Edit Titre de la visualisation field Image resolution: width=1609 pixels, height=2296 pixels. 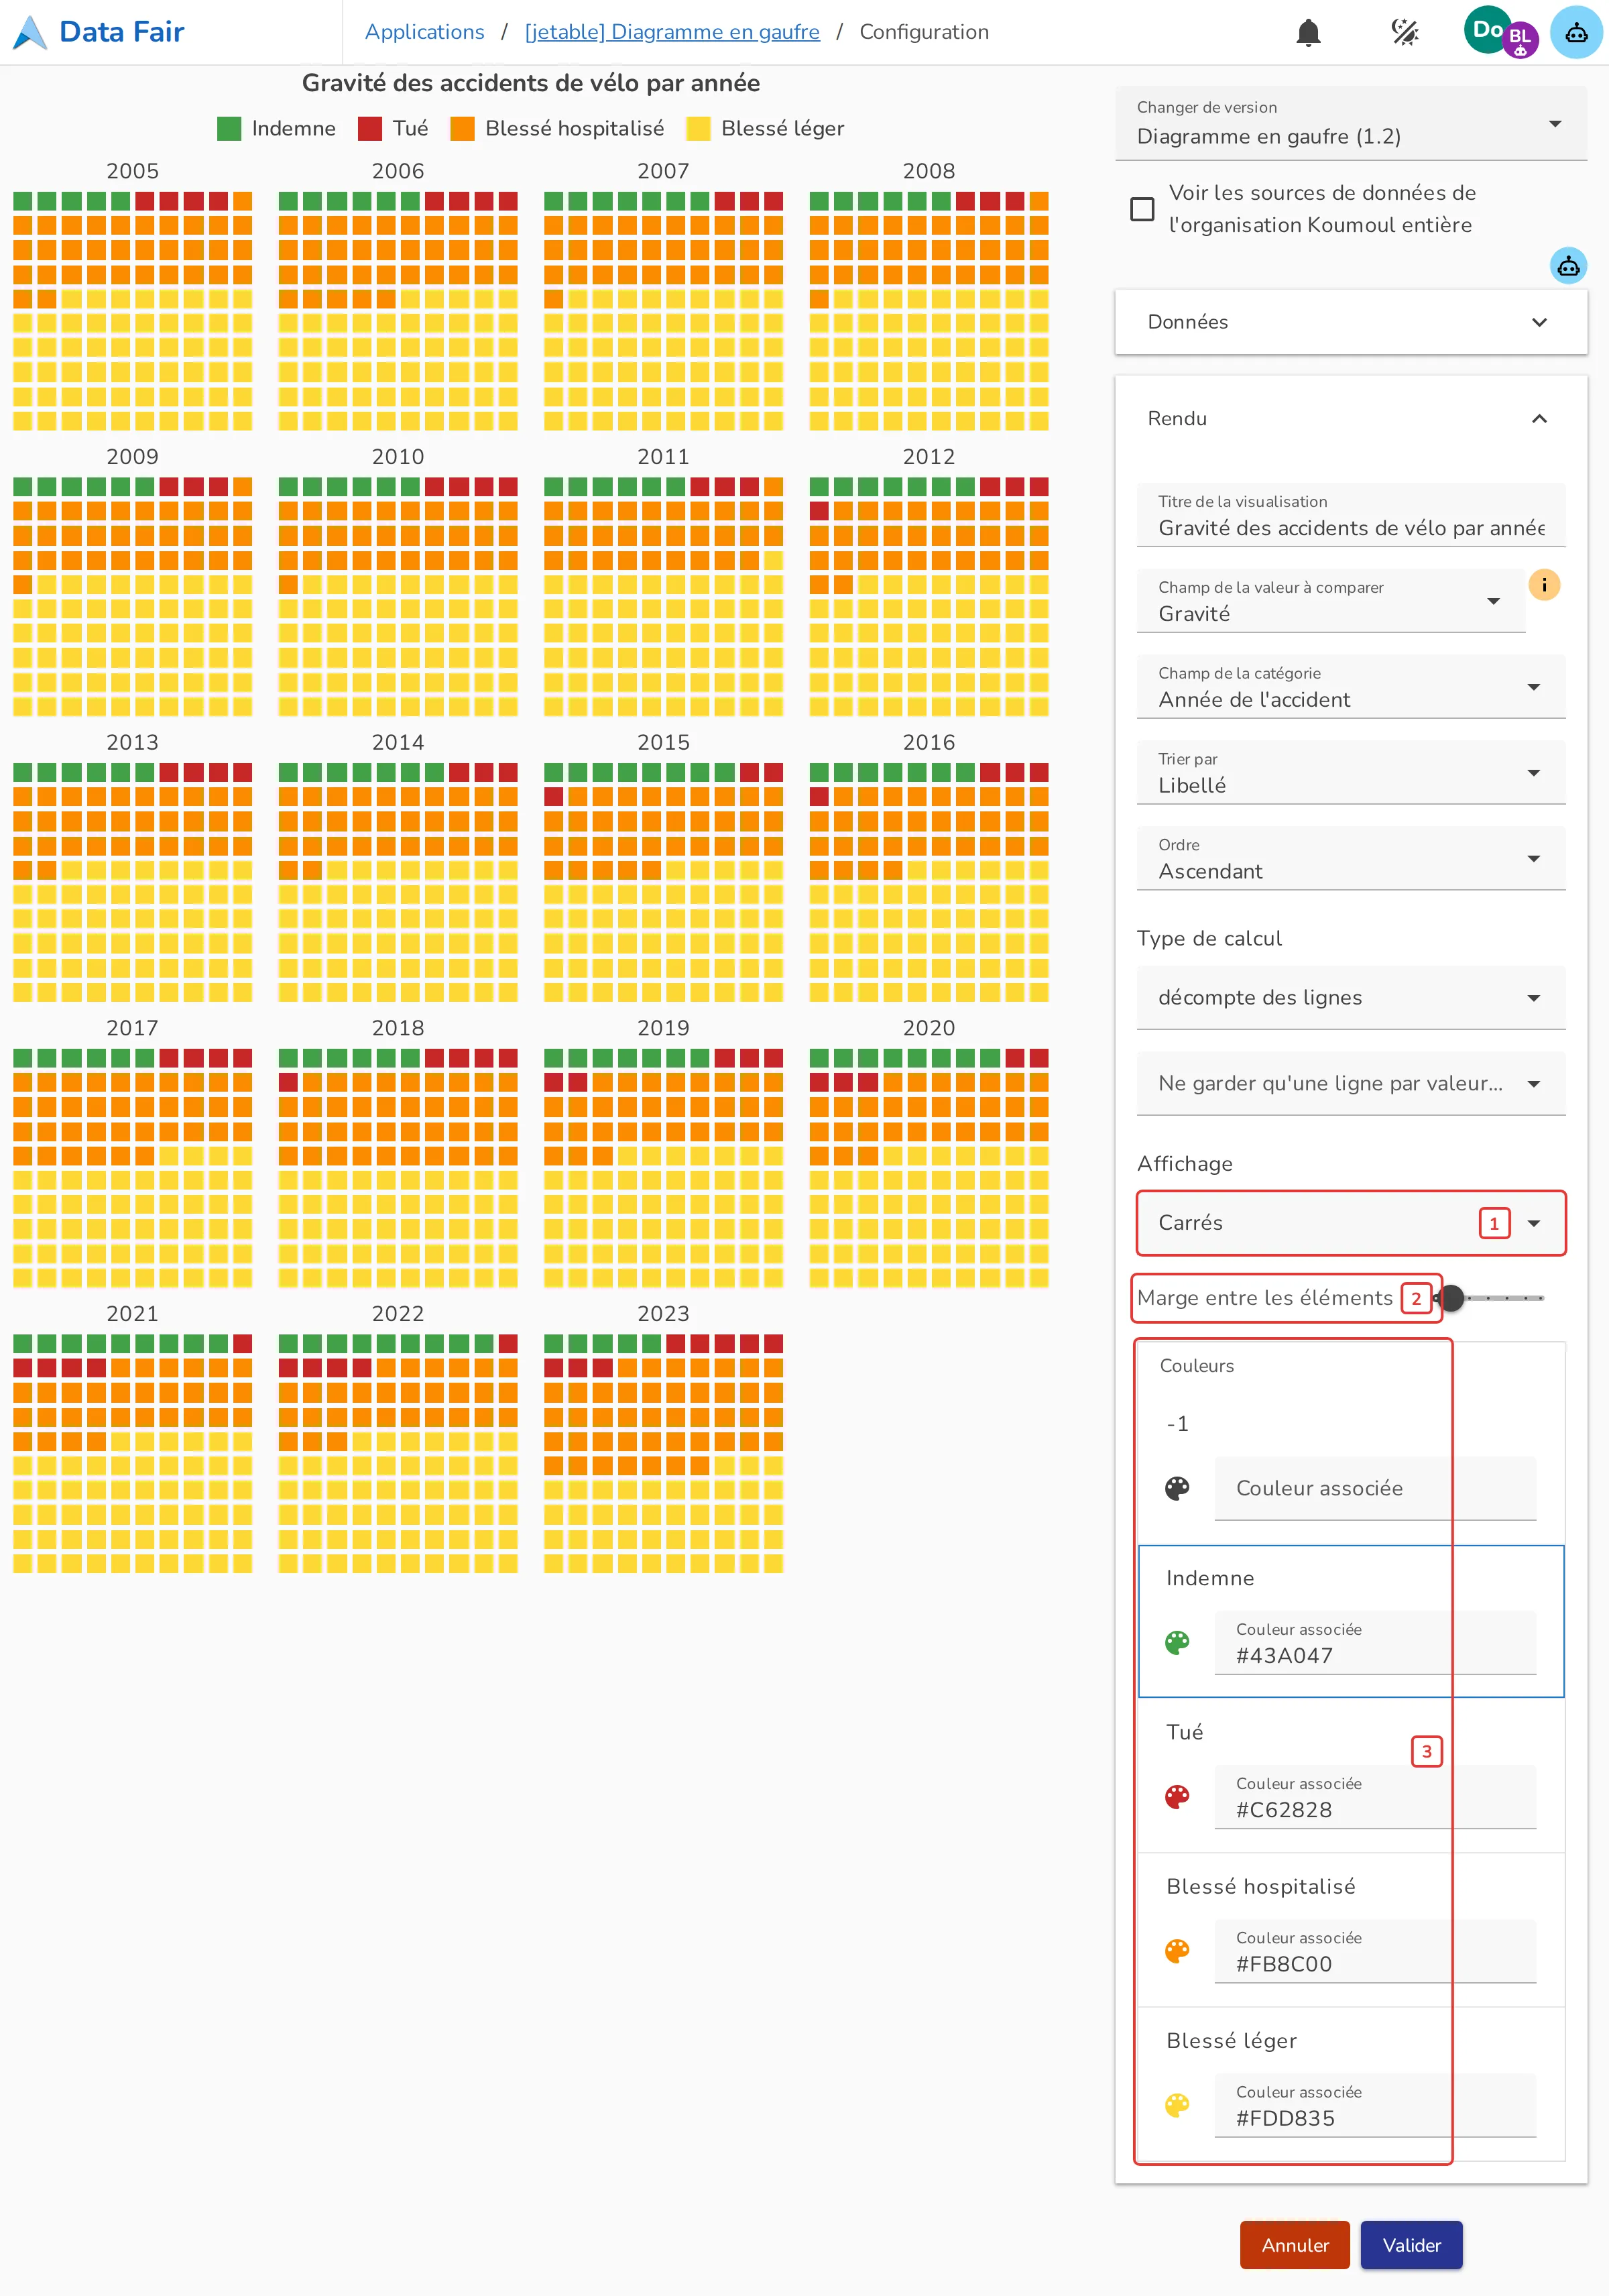[x=1351, y=515]
